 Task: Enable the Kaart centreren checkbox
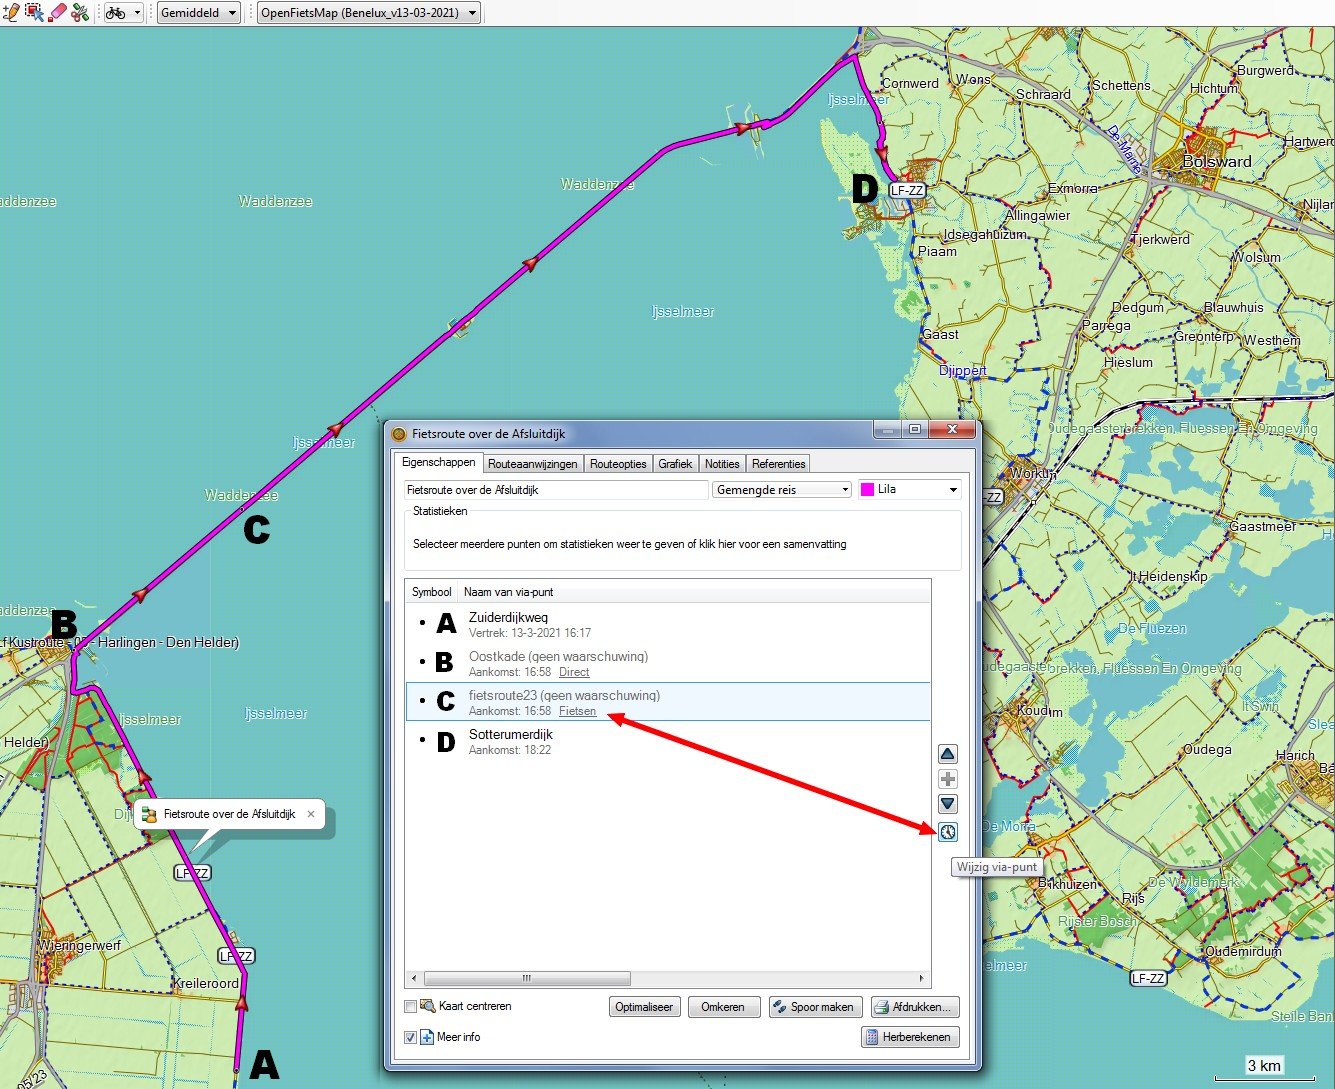411,1007
